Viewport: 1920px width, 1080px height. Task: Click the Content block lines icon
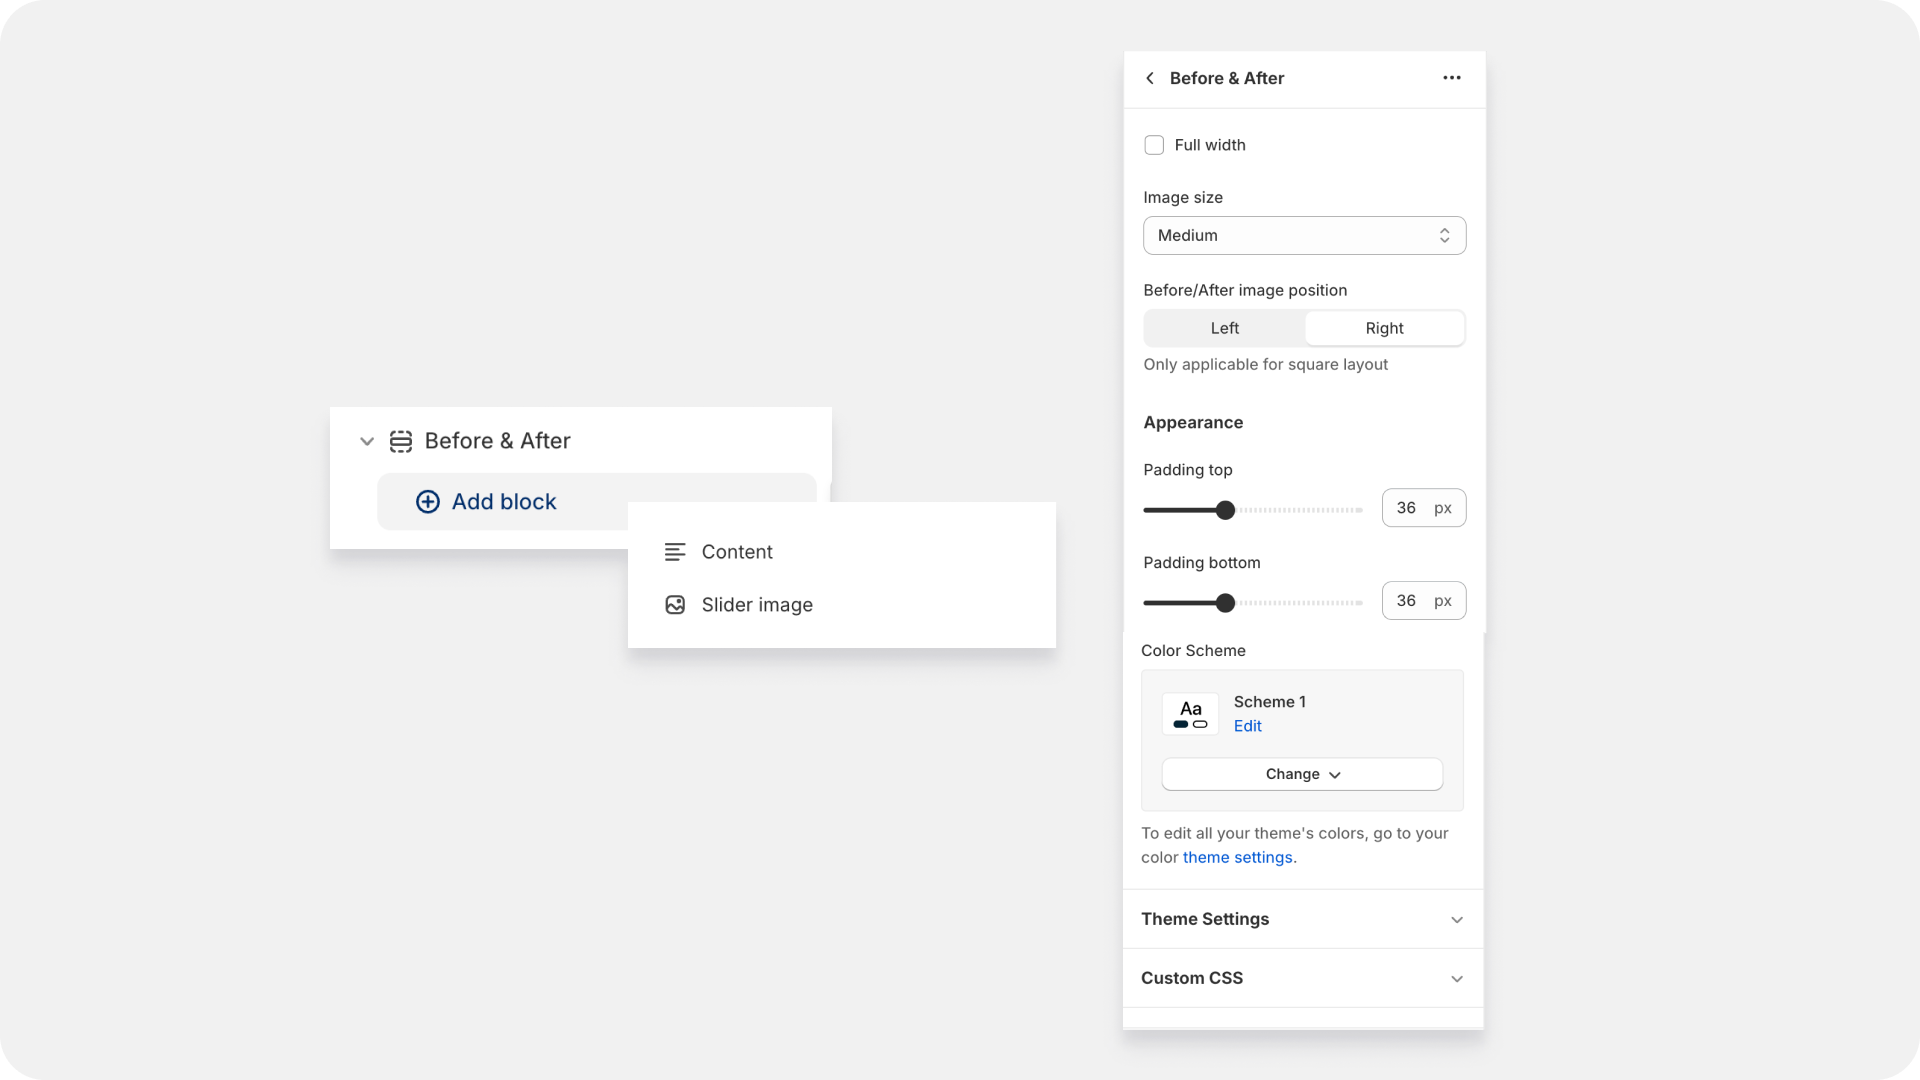tap(675, 552)
